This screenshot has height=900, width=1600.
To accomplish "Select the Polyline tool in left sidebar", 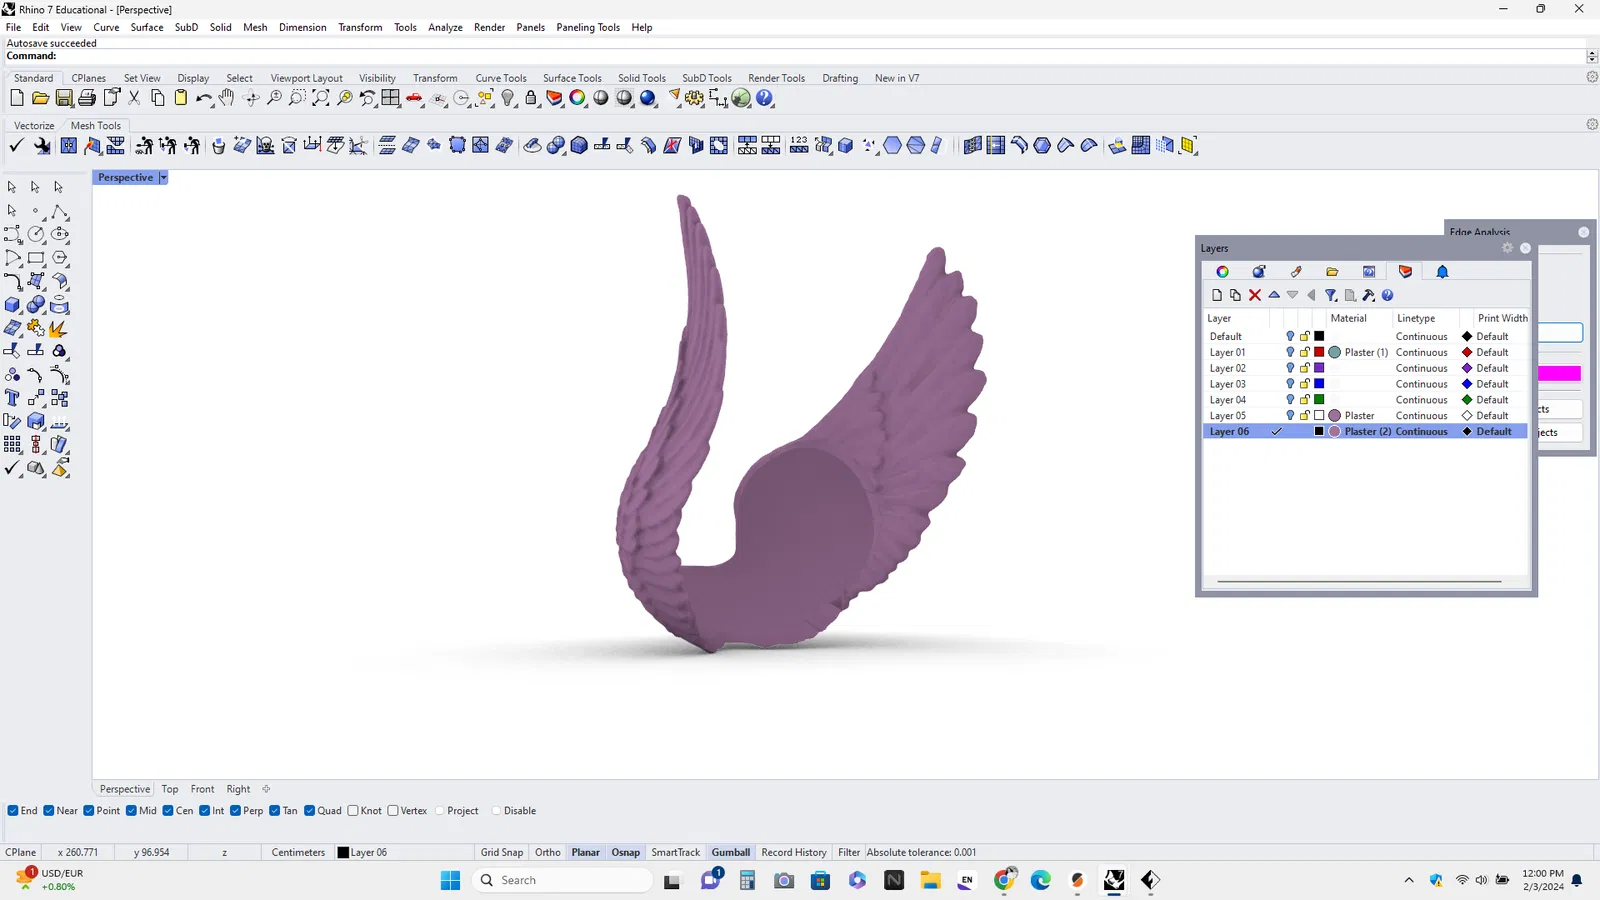I will [59, 211].
